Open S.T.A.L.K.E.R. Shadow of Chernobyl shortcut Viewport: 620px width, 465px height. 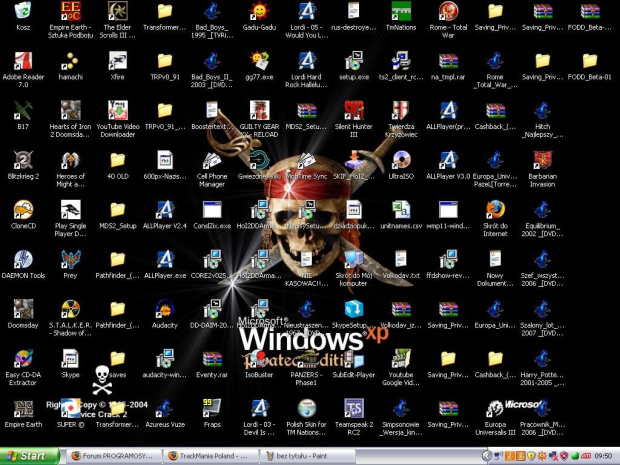70,309
